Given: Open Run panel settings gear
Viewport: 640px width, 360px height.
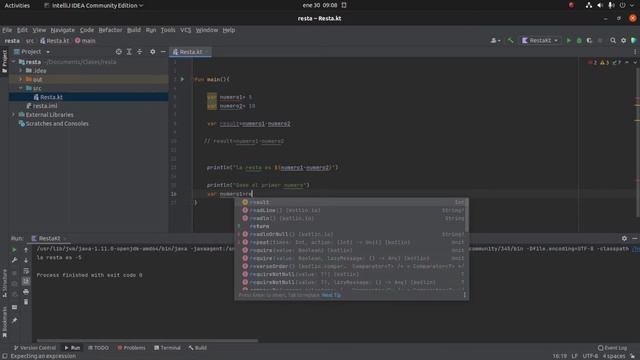Looking at the screenshot, I should [x=624, y=238].
